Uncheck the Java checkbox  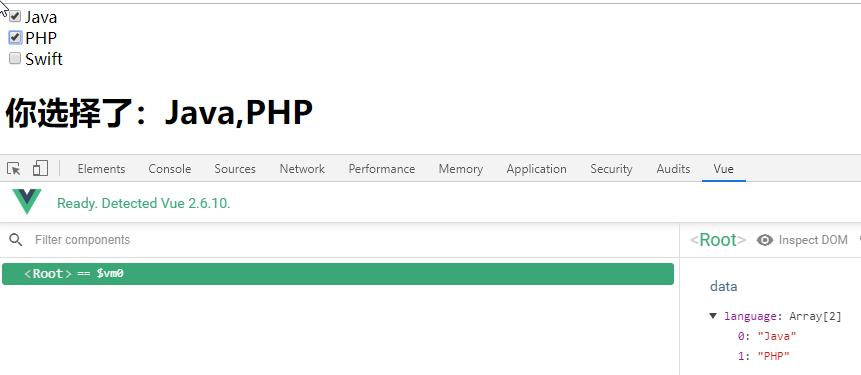[15, 17]
